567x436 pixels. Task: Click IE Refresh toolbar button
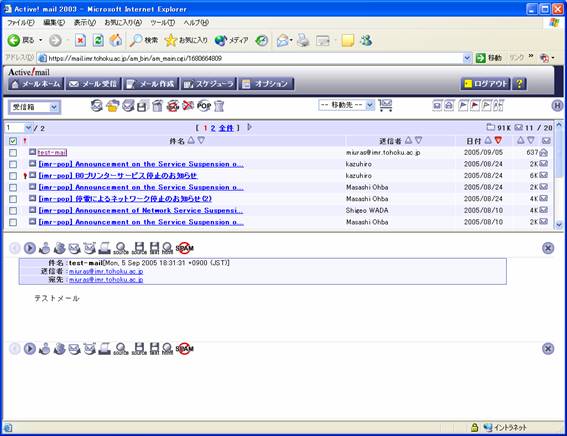(x=98, y=40)
